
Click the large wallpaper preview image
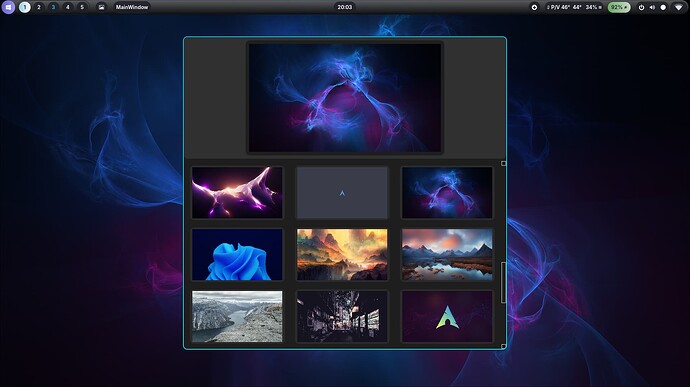pyautogui.click(x=345, y=97)
